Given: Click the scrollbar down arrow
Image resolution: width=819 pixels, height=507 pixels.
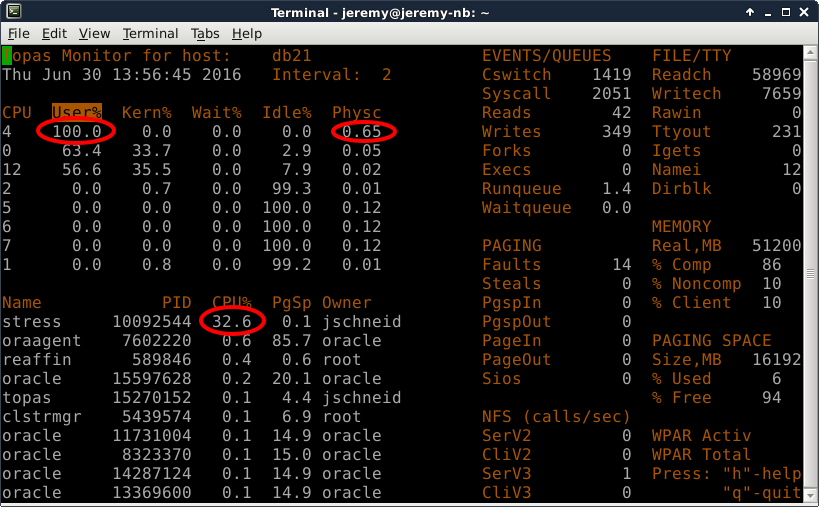Looking at the screenshot, I should 810,495.
